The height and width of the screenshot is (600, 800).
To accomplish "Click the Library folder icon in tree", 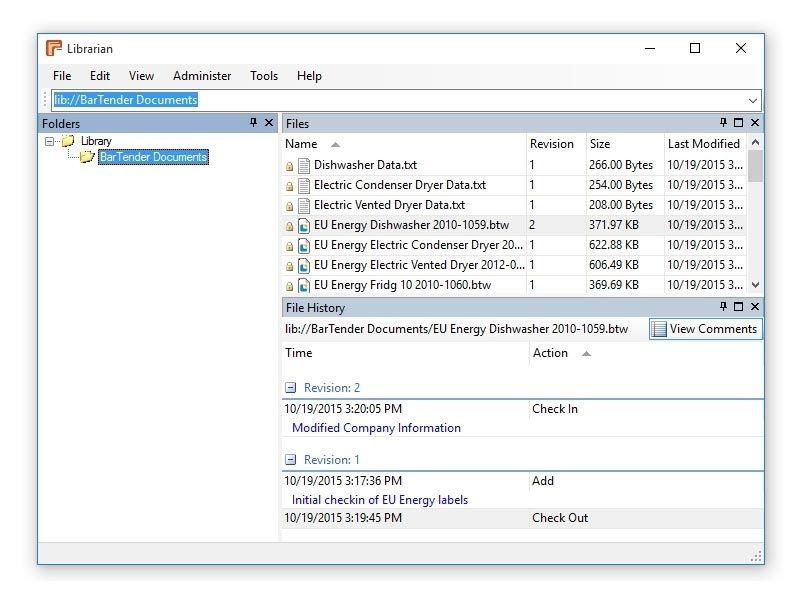I will coord(68,141).
